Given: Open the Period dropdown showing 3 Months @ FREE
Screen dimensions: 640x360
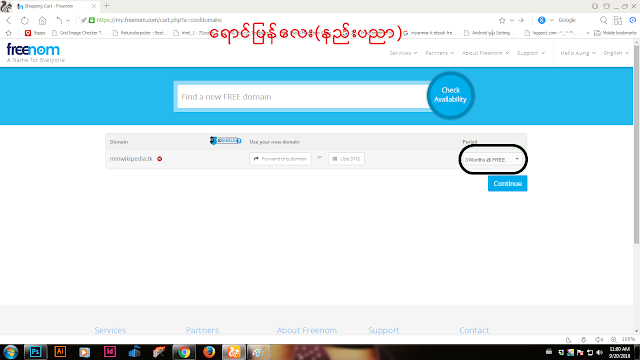Looking at the screenshot, I should 493,159.
